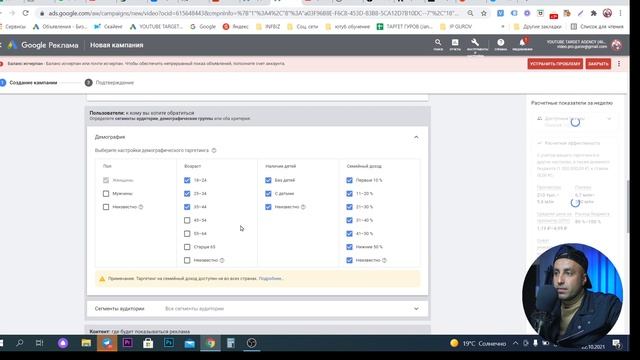640x360 pixels.
Task: Open Photoshop from the taskbar
Action: click(x=169, y=343)
